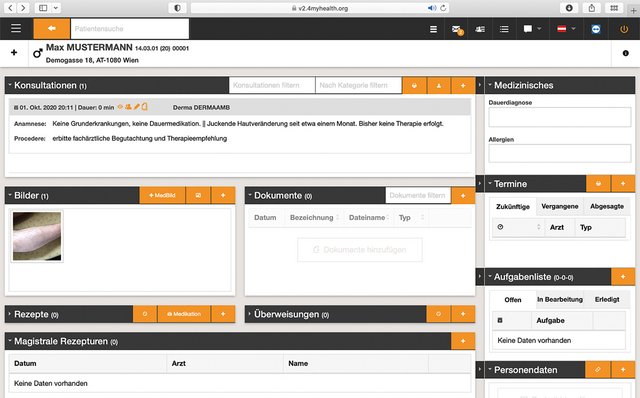640x398 pixels.
Task: Collapse the Aufgabenliste panel
Action: [x=490, y=276]
